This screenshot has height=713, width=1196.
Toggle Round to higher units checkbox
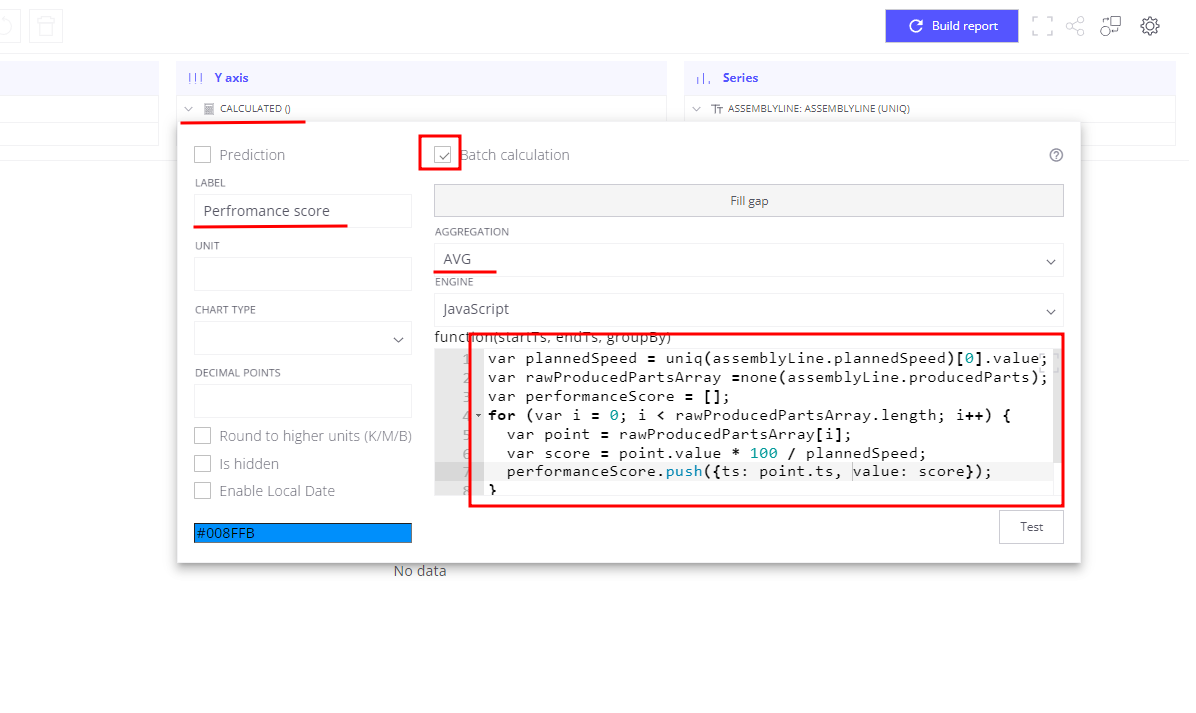(x=203, y=436)
